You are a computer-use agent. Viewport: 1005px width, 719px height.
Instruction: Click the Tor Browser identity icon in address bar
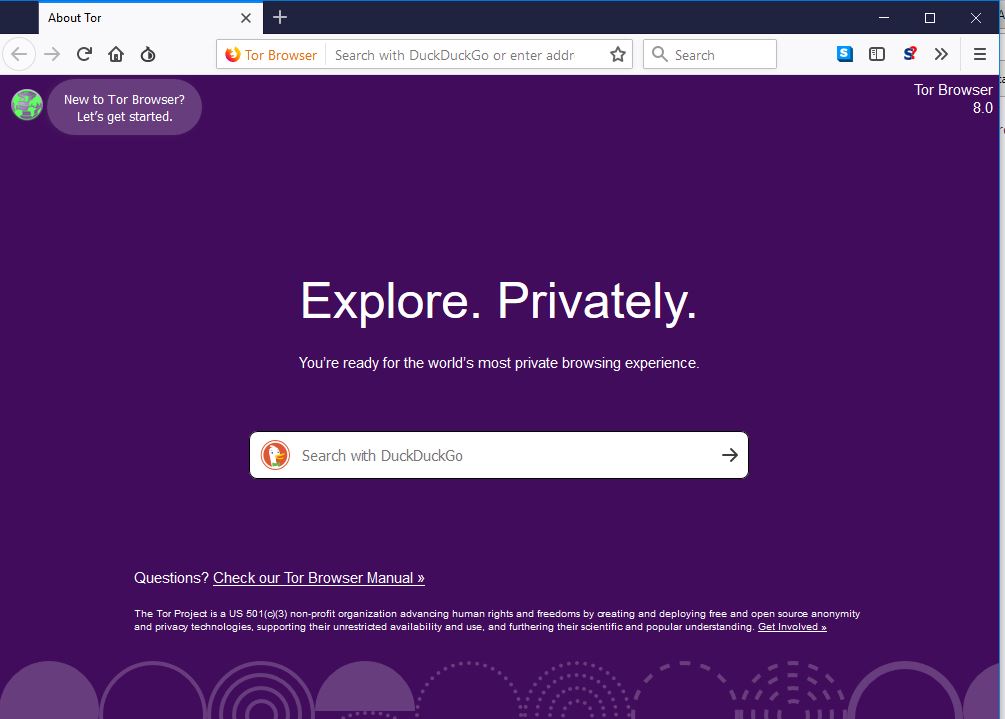click(272, 55)
